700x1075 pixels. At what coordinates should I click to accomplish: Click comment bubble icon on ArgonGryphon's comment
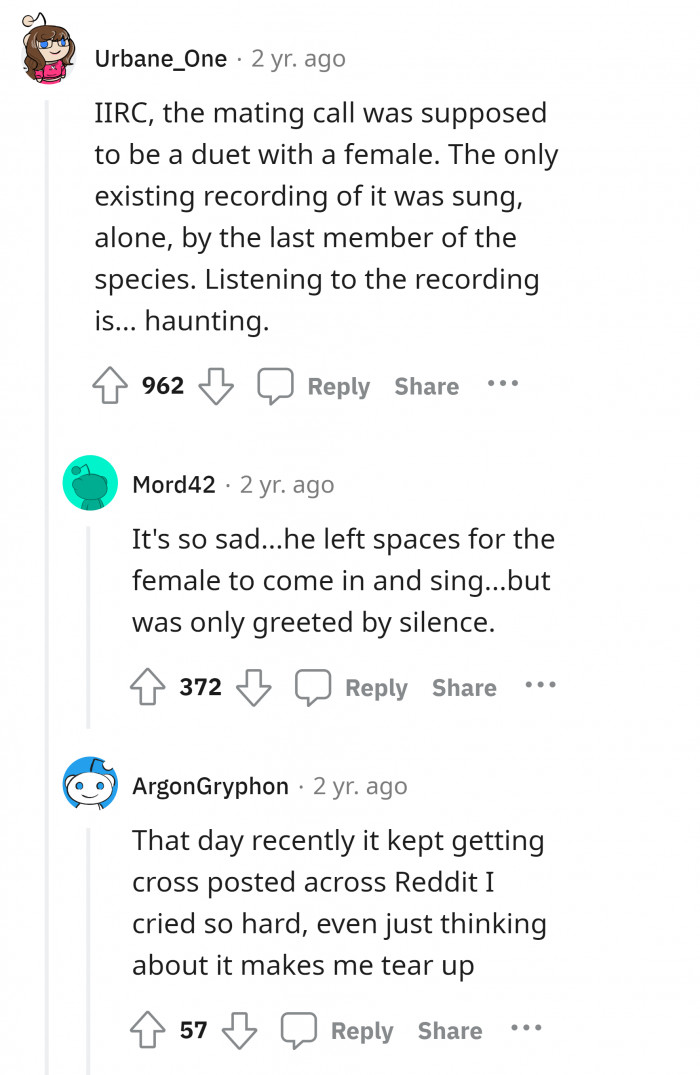(298, 1030)
